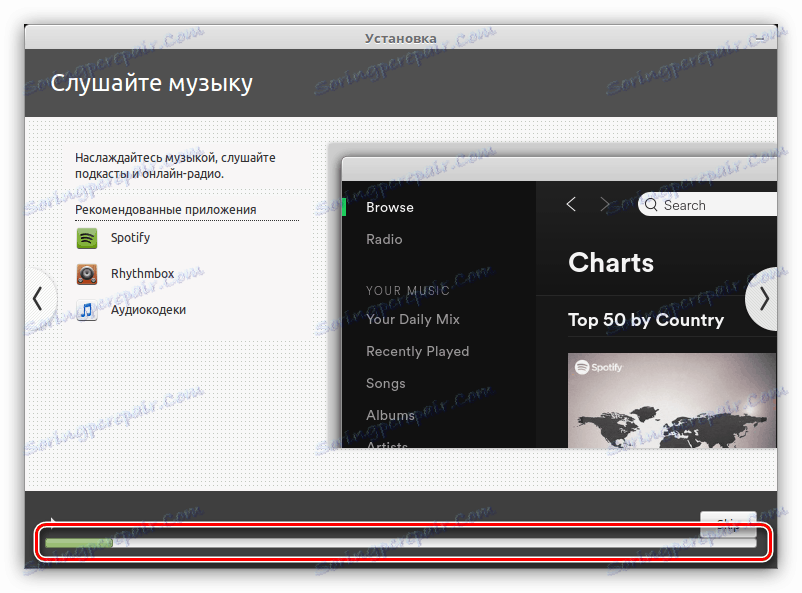Click the Рекомендованные приложения heading
This screenshot has height=593, width=802.
point(166,210)
